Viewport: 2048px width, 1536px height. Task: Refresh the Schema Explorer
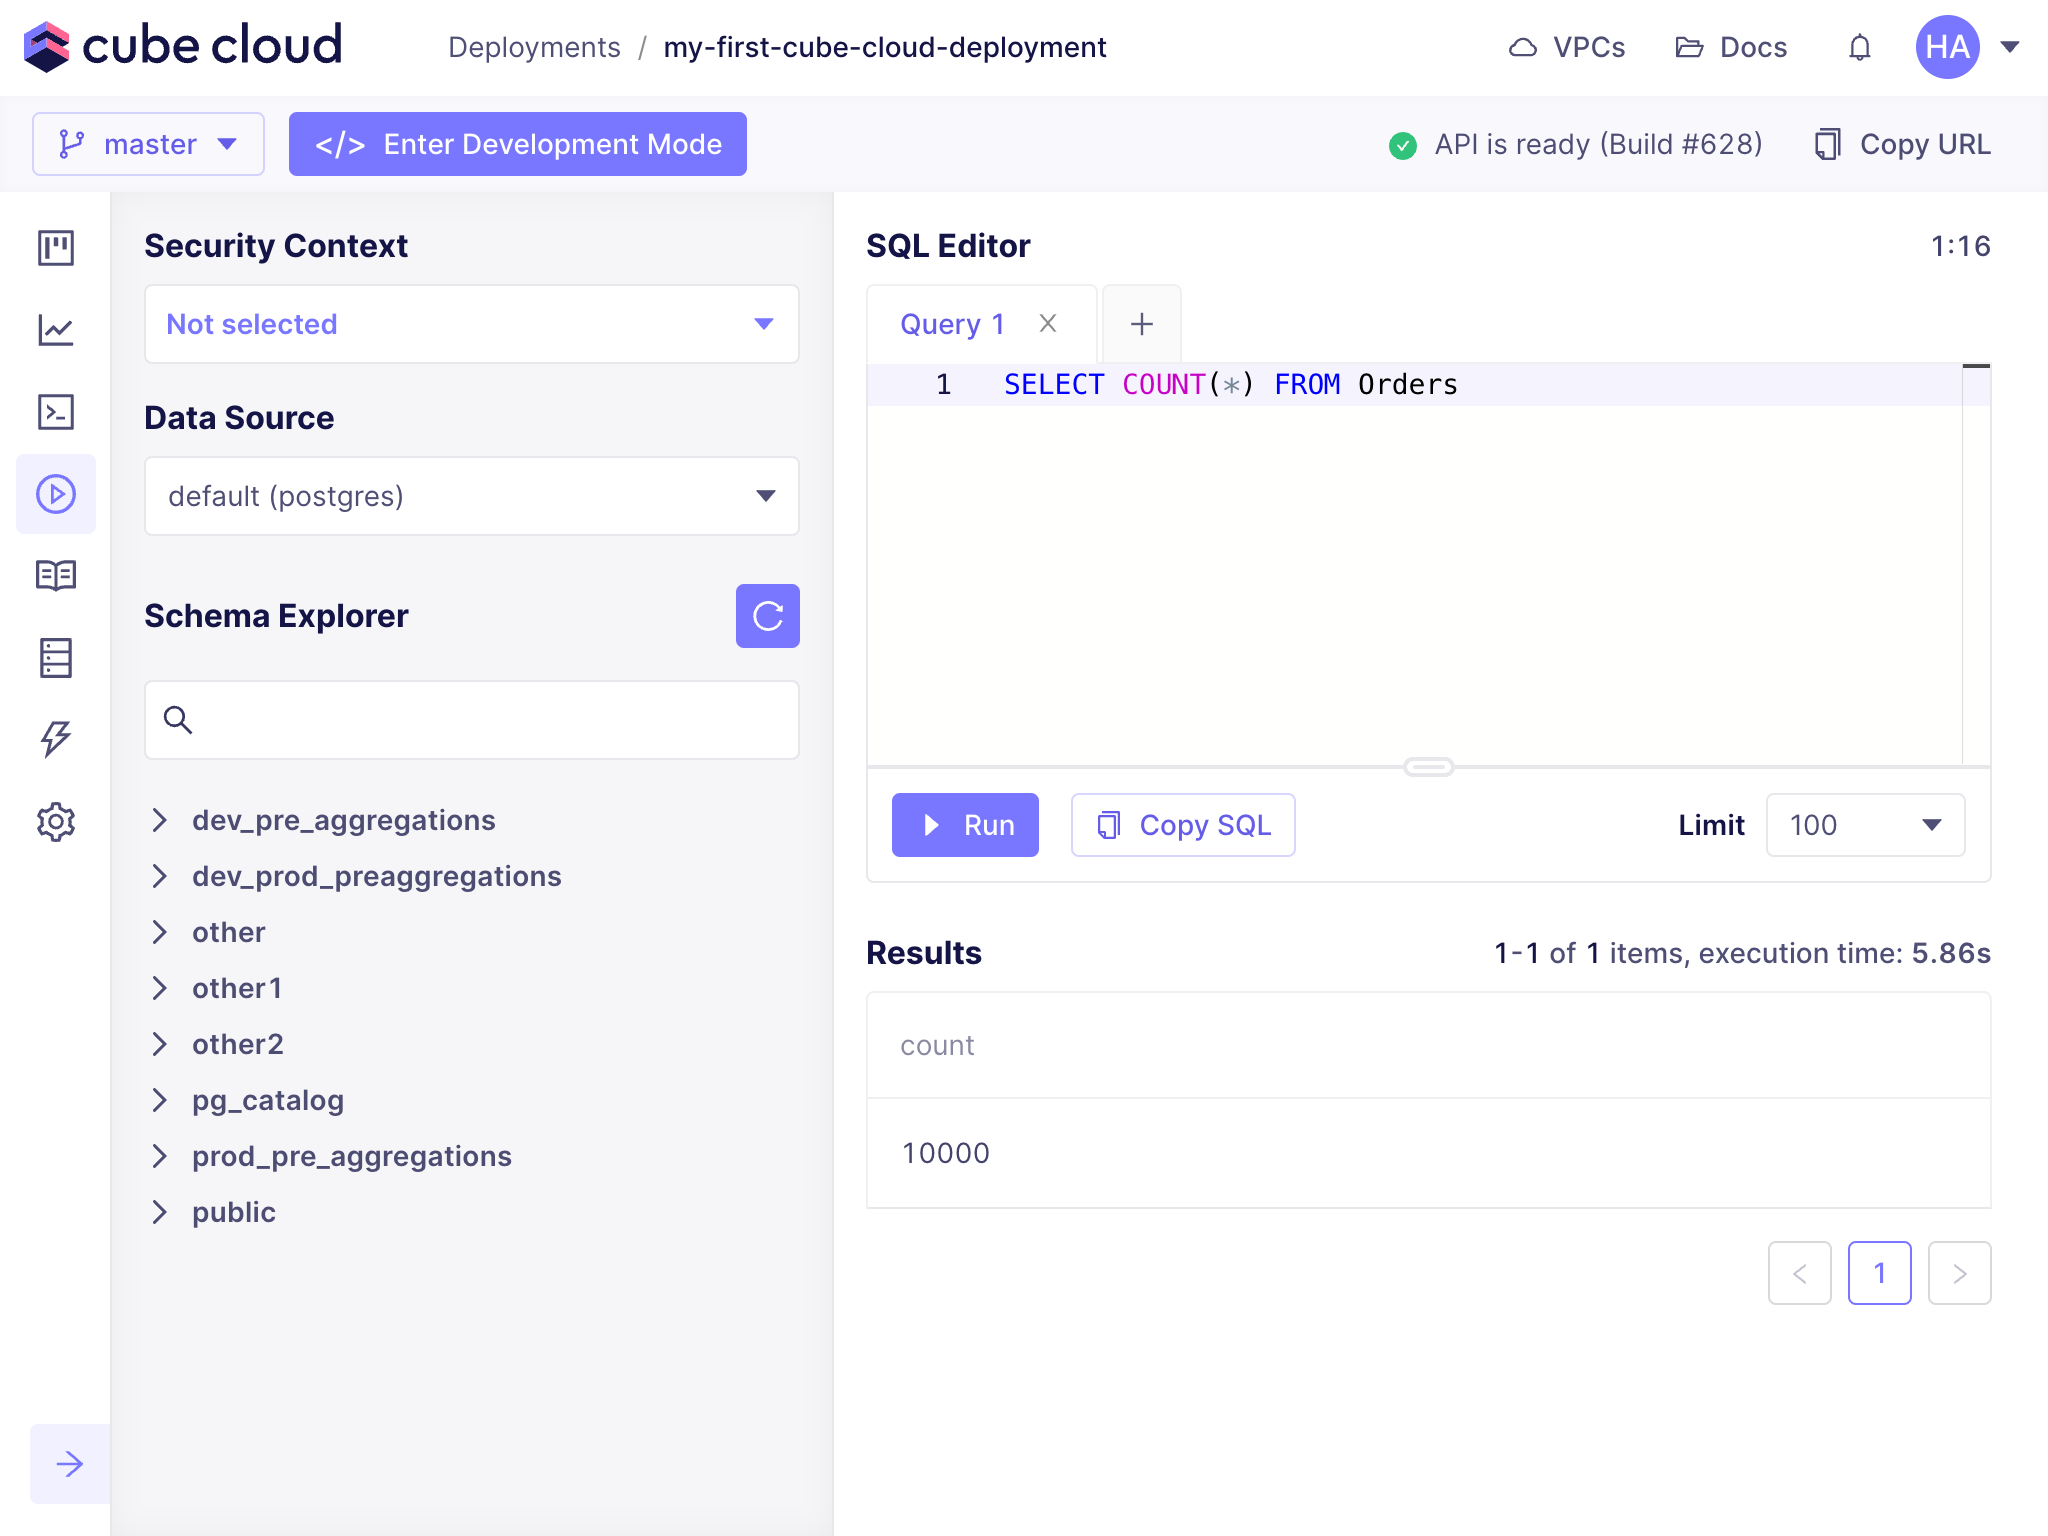click(x=767, y=616)
